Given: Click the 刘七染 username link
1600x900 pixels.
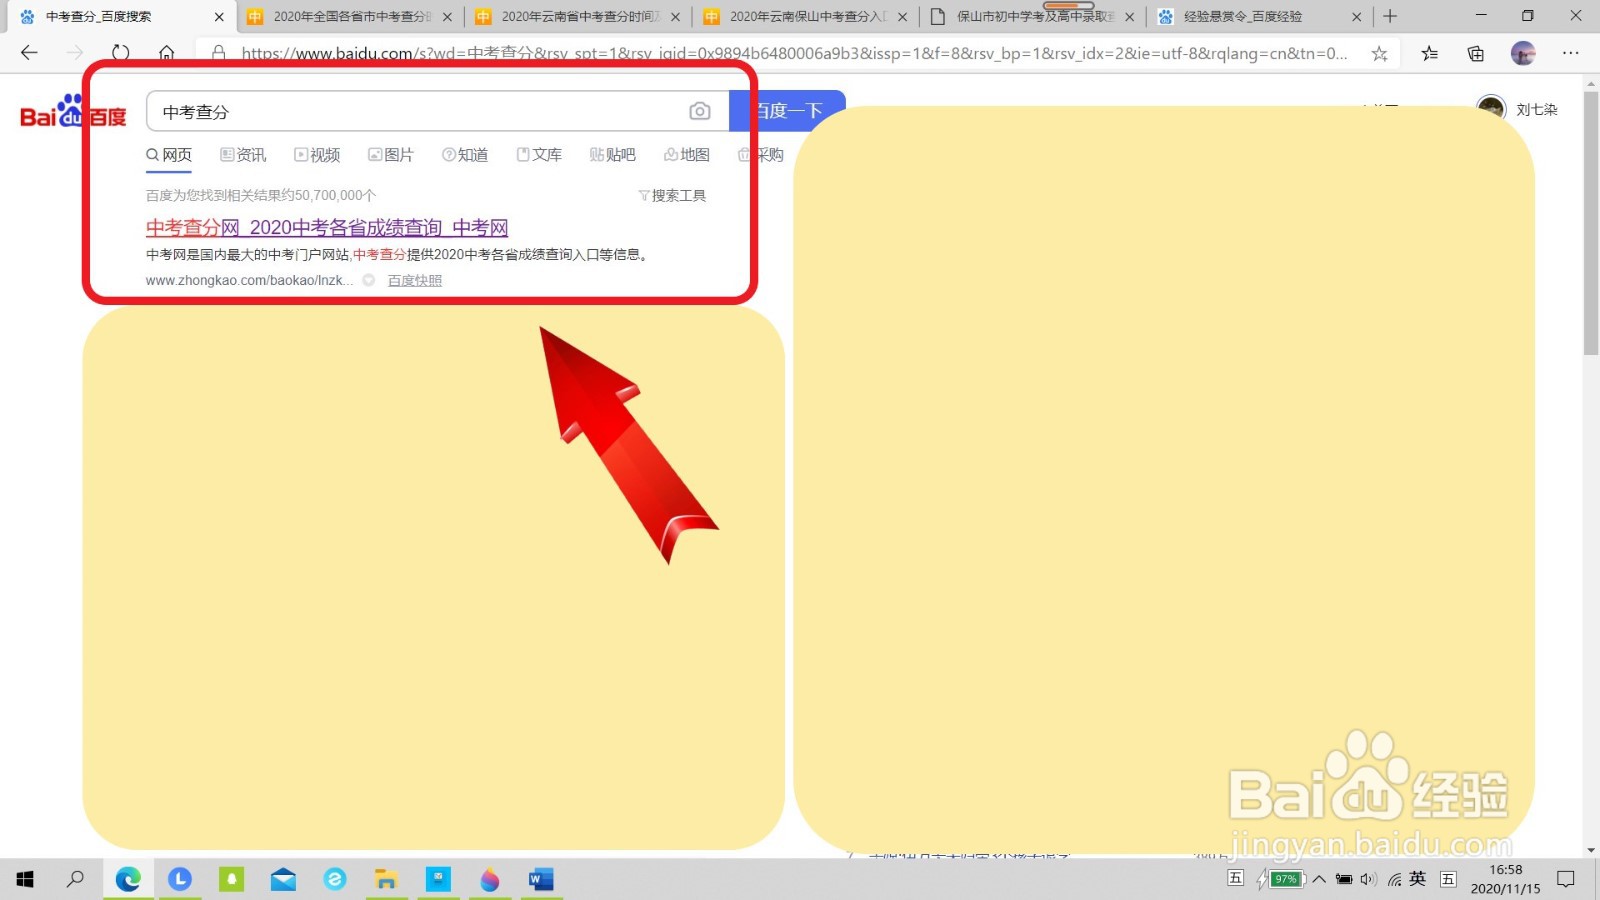Looking at the screenshot, I should coord(1537,109).
